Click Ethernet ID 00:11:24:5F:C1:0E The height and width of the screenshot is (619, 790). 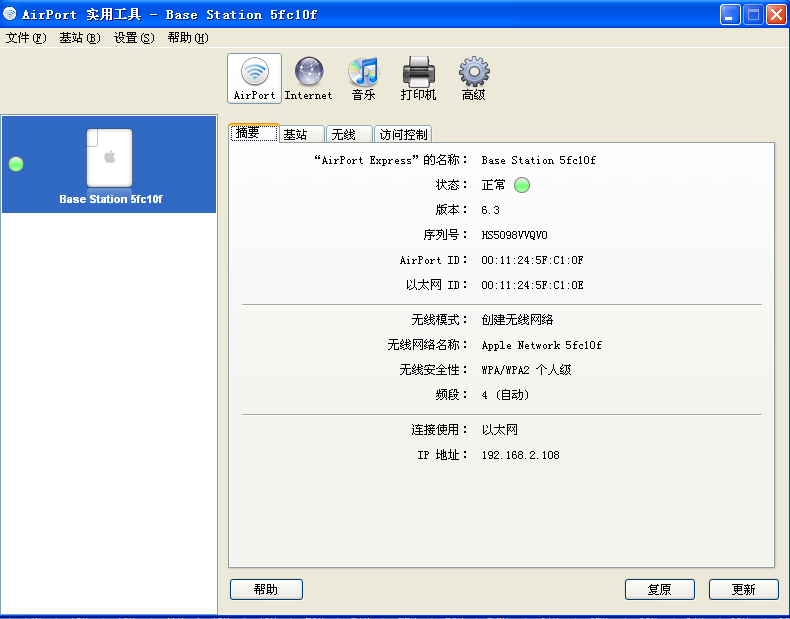click(532, 285)
